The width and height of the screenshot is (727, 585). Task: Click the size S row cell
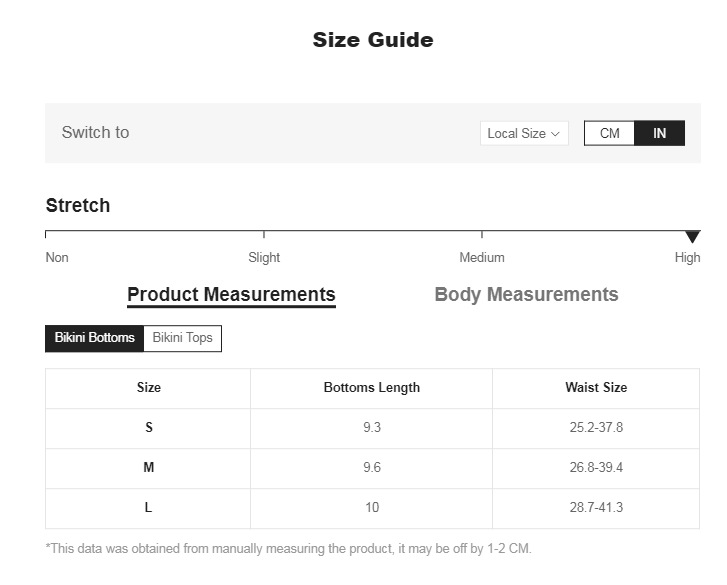pyautogui.click(x=148, y=428)
